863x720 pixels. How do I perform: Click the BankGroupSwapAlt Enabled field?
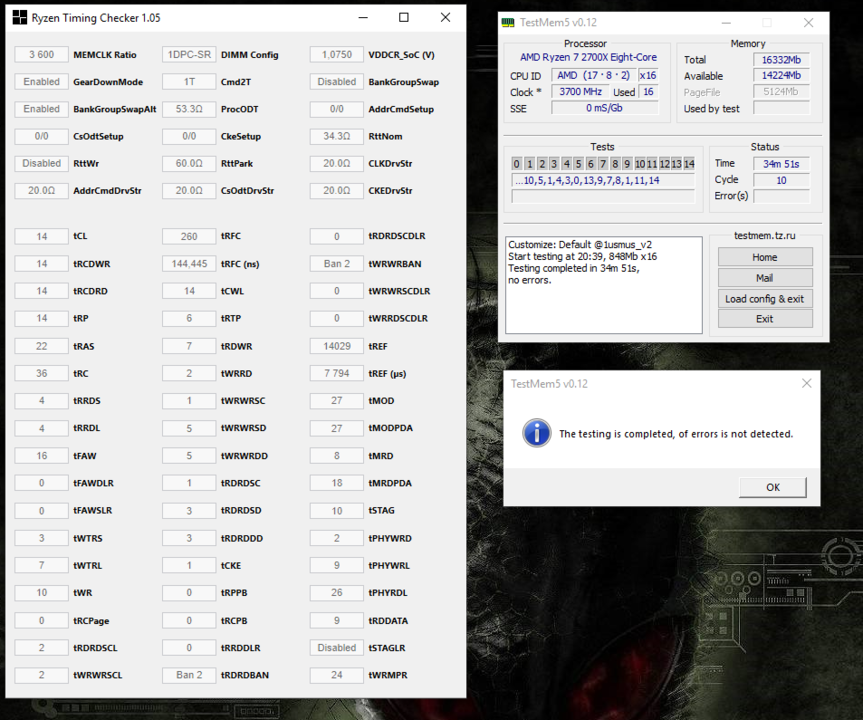tap(42, 109)
